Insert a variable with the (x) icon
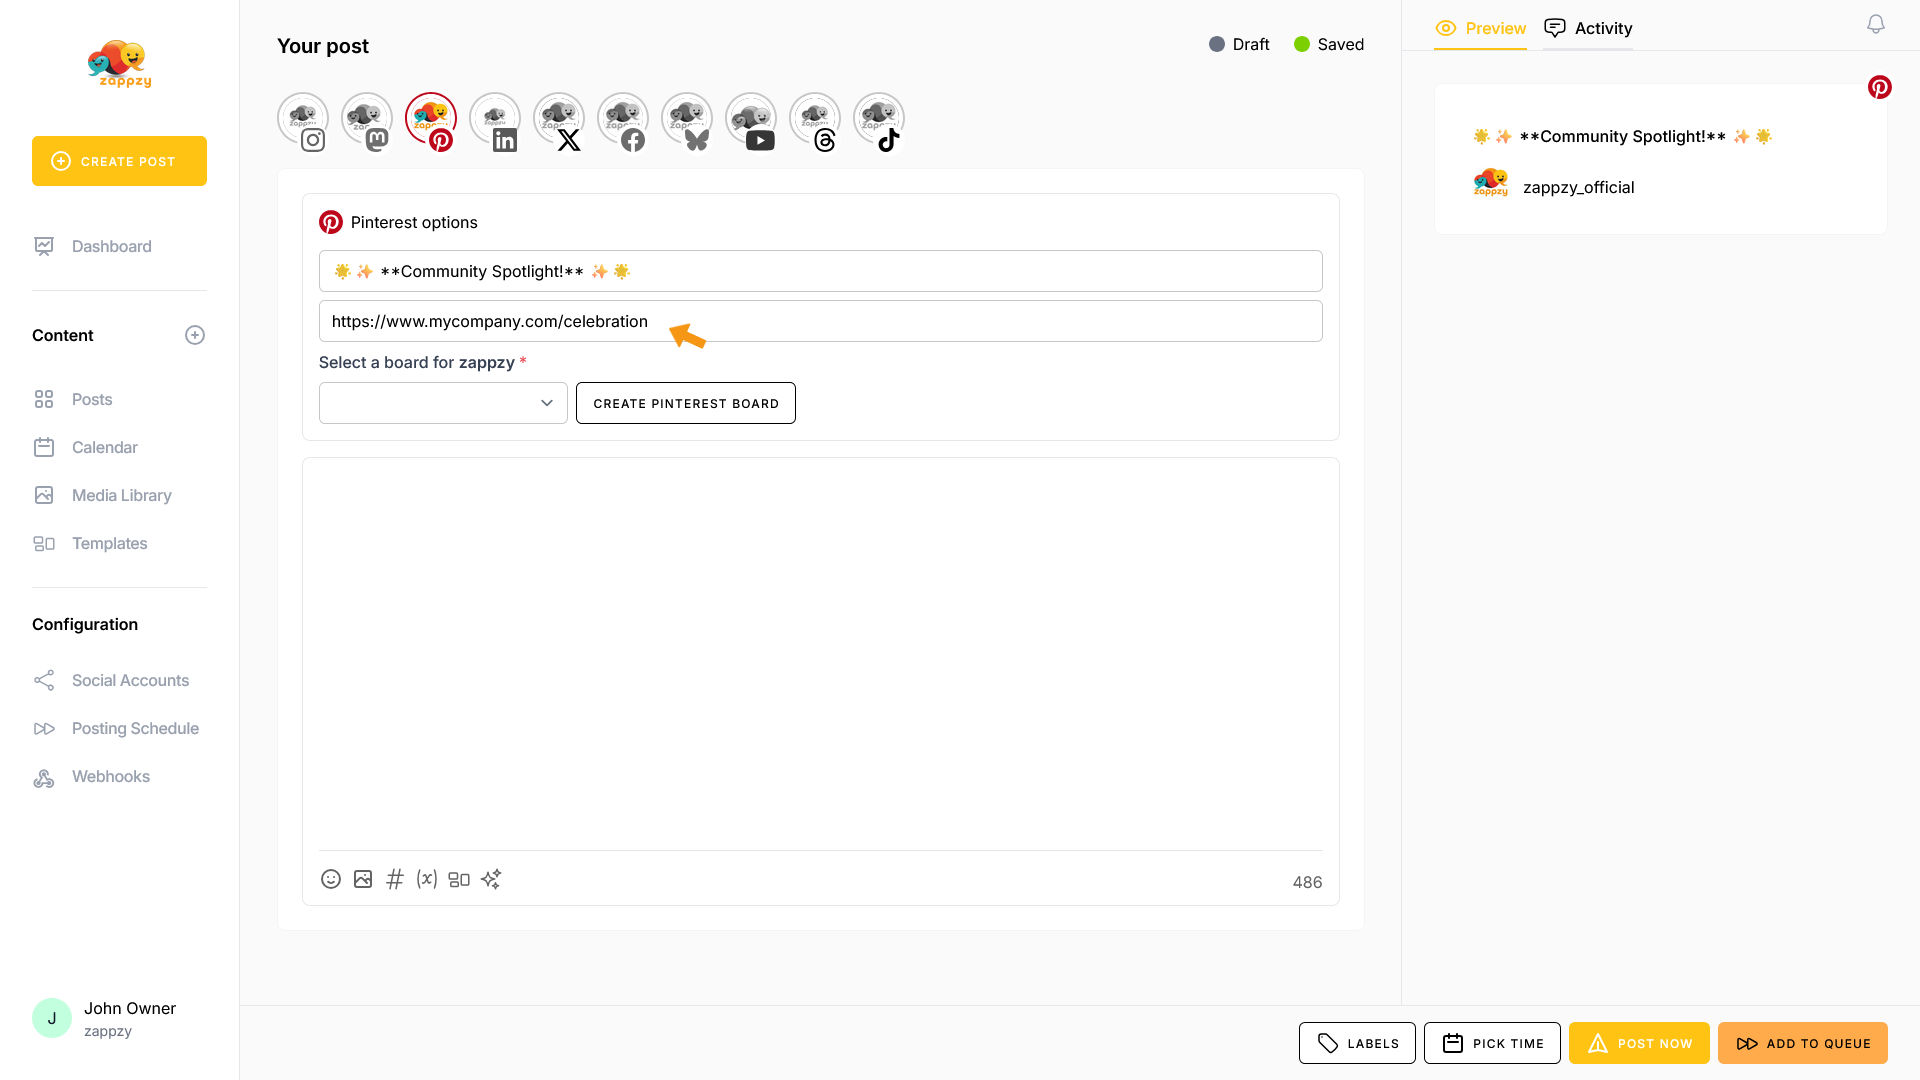 pyautogui.click(x=427, y=879)
